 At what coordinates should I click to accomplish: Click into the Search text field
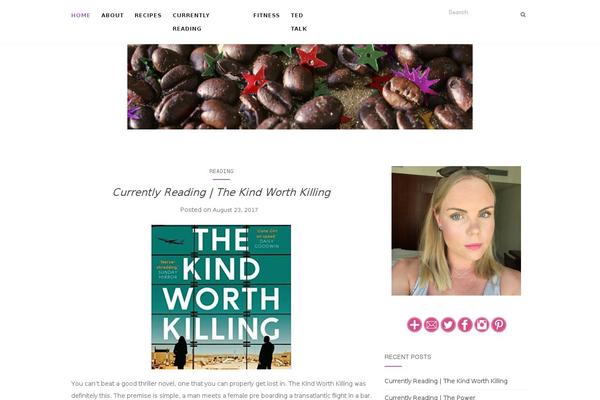point(481,13)
